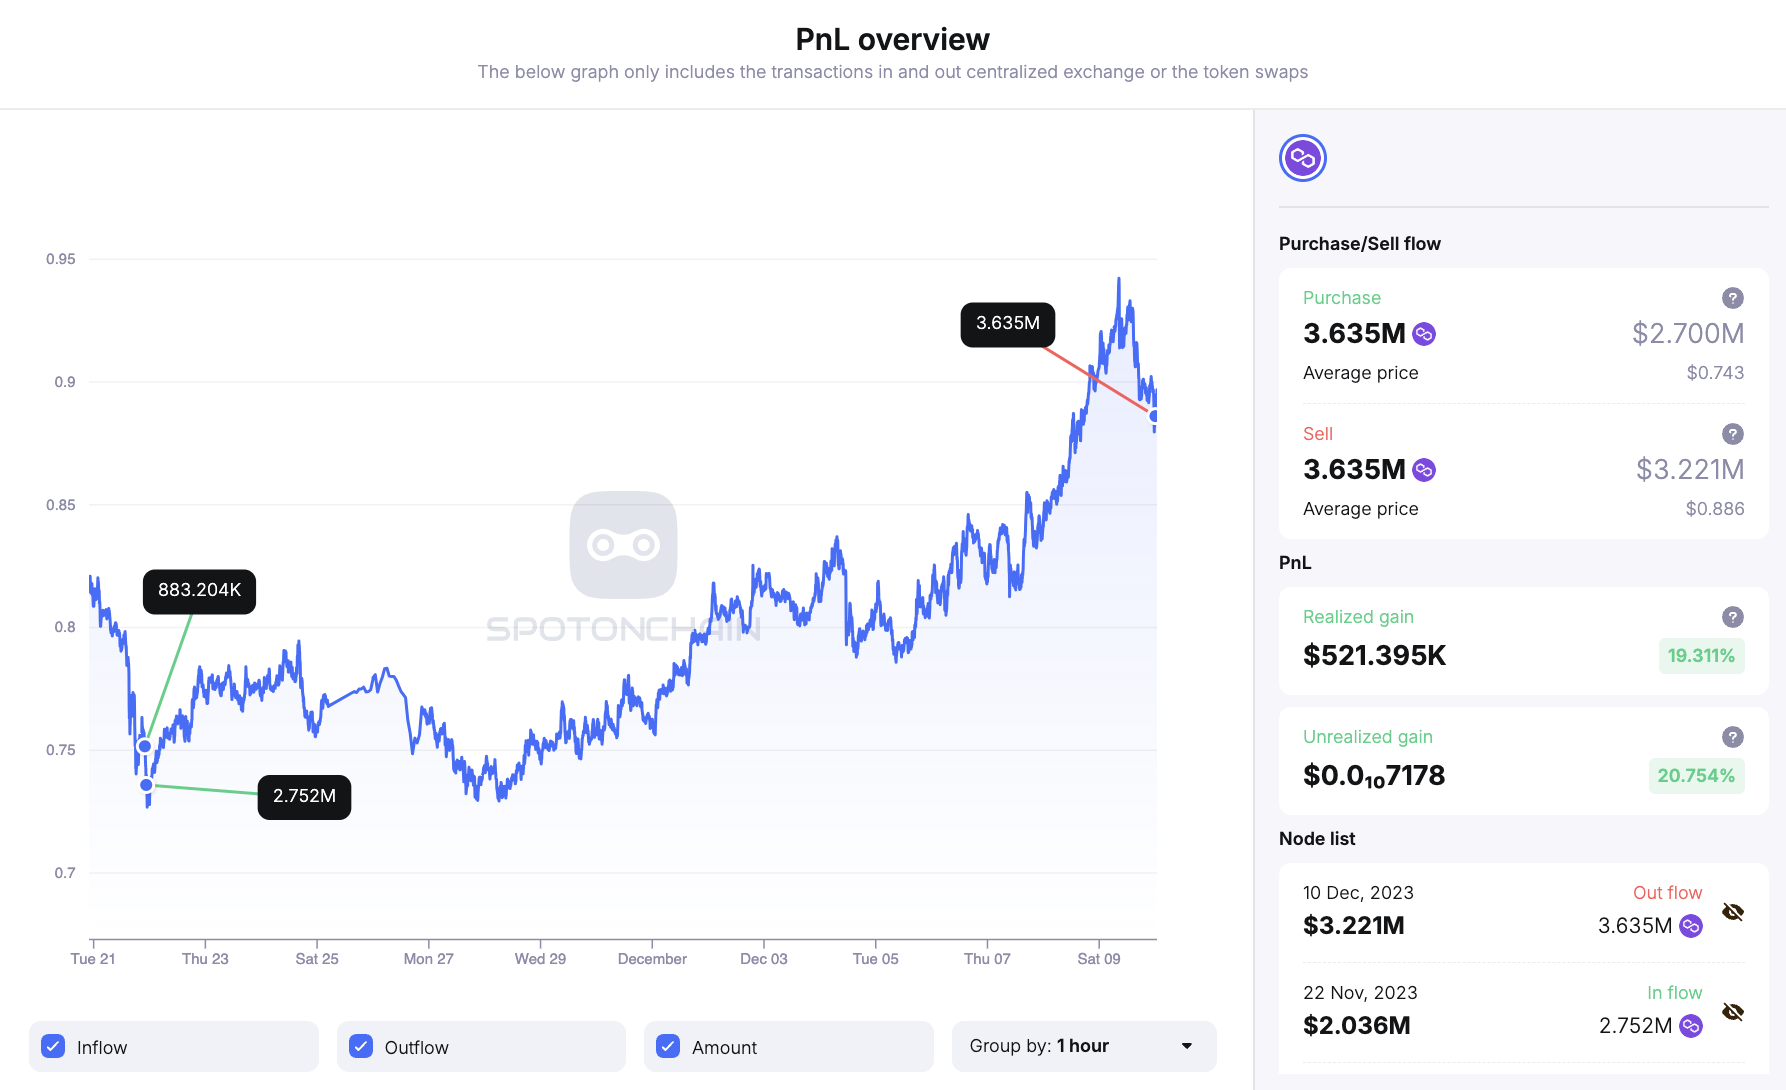The width and height of the screenshot is (1786, 1090).
Task: Click token icon next to Sell 3.635M
Action: point(1424,470)
